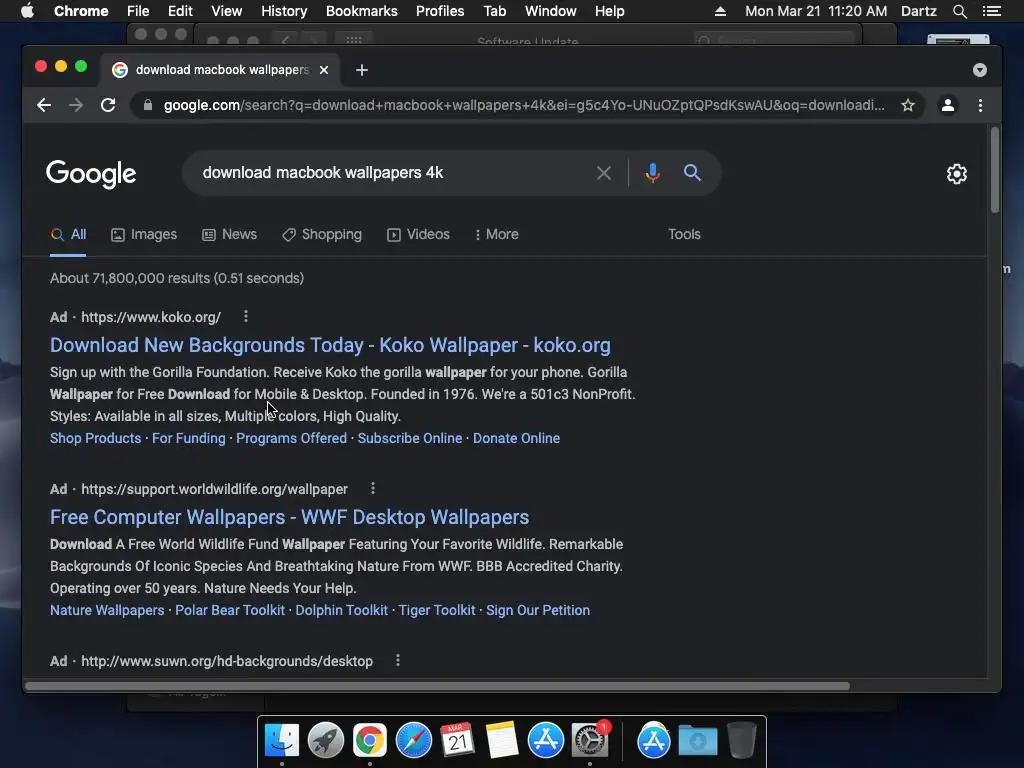Open 'Free Computer Wallpapers - WWF' result

(x=289, y=517)
